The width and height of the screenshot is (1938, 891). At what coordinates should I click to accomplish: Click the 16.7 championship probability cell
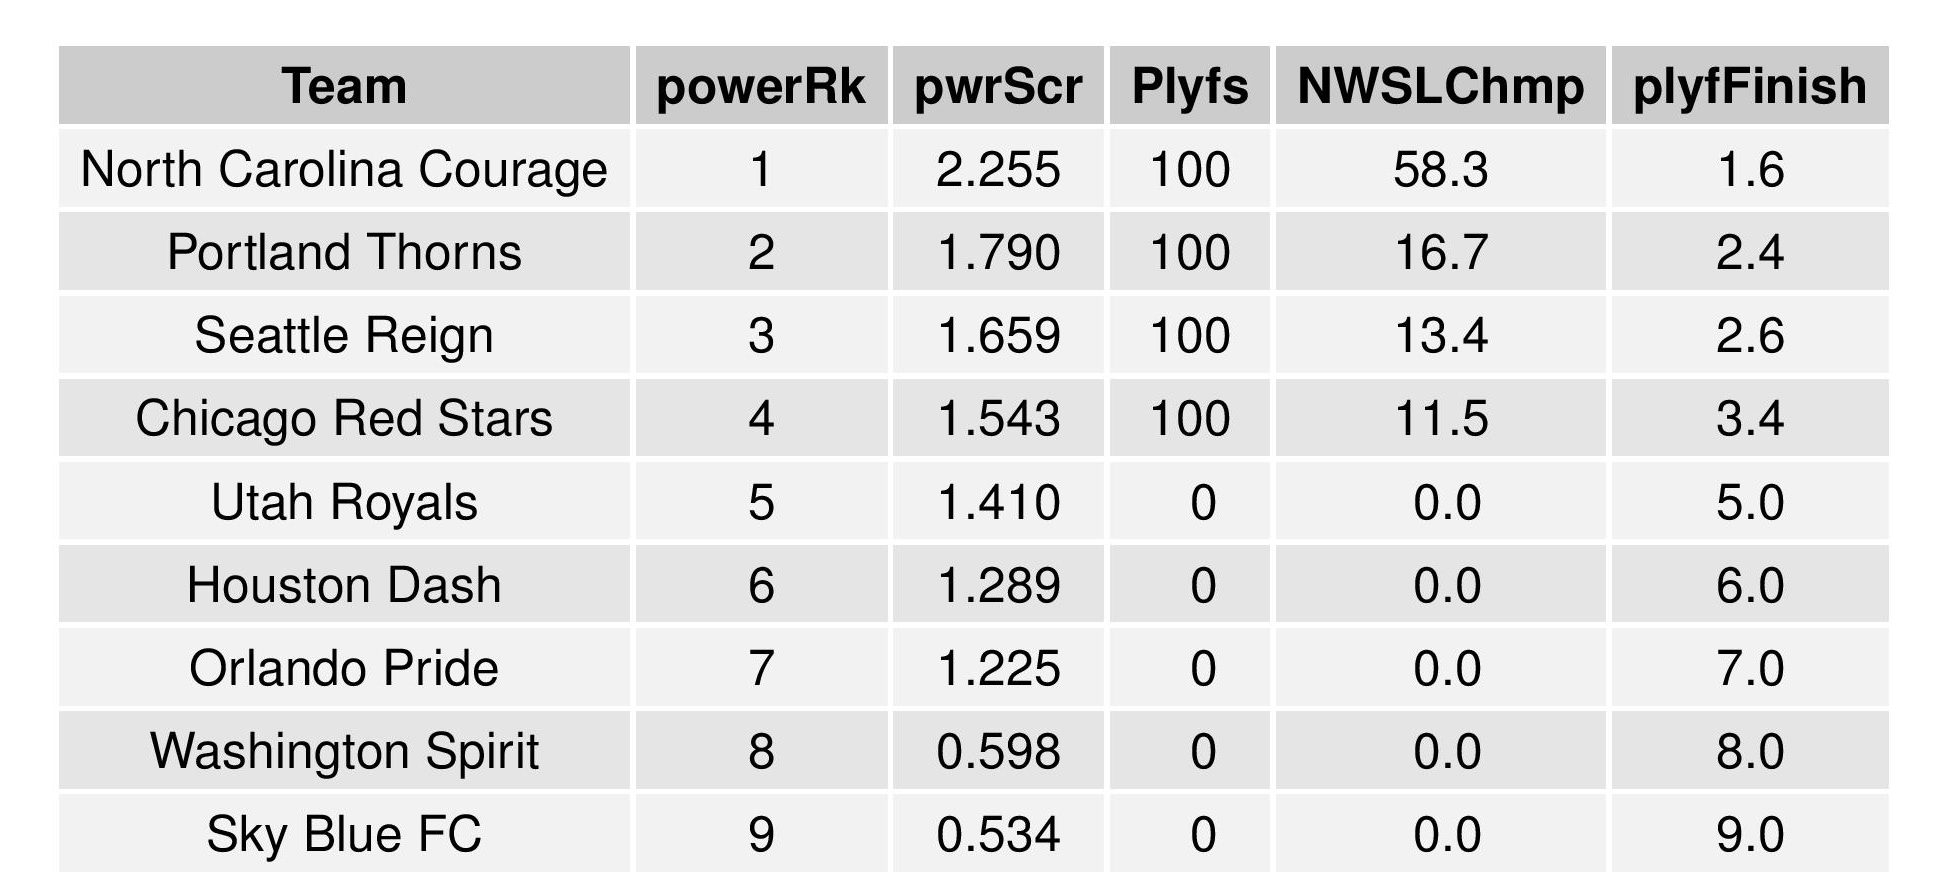pos(1440,252)
